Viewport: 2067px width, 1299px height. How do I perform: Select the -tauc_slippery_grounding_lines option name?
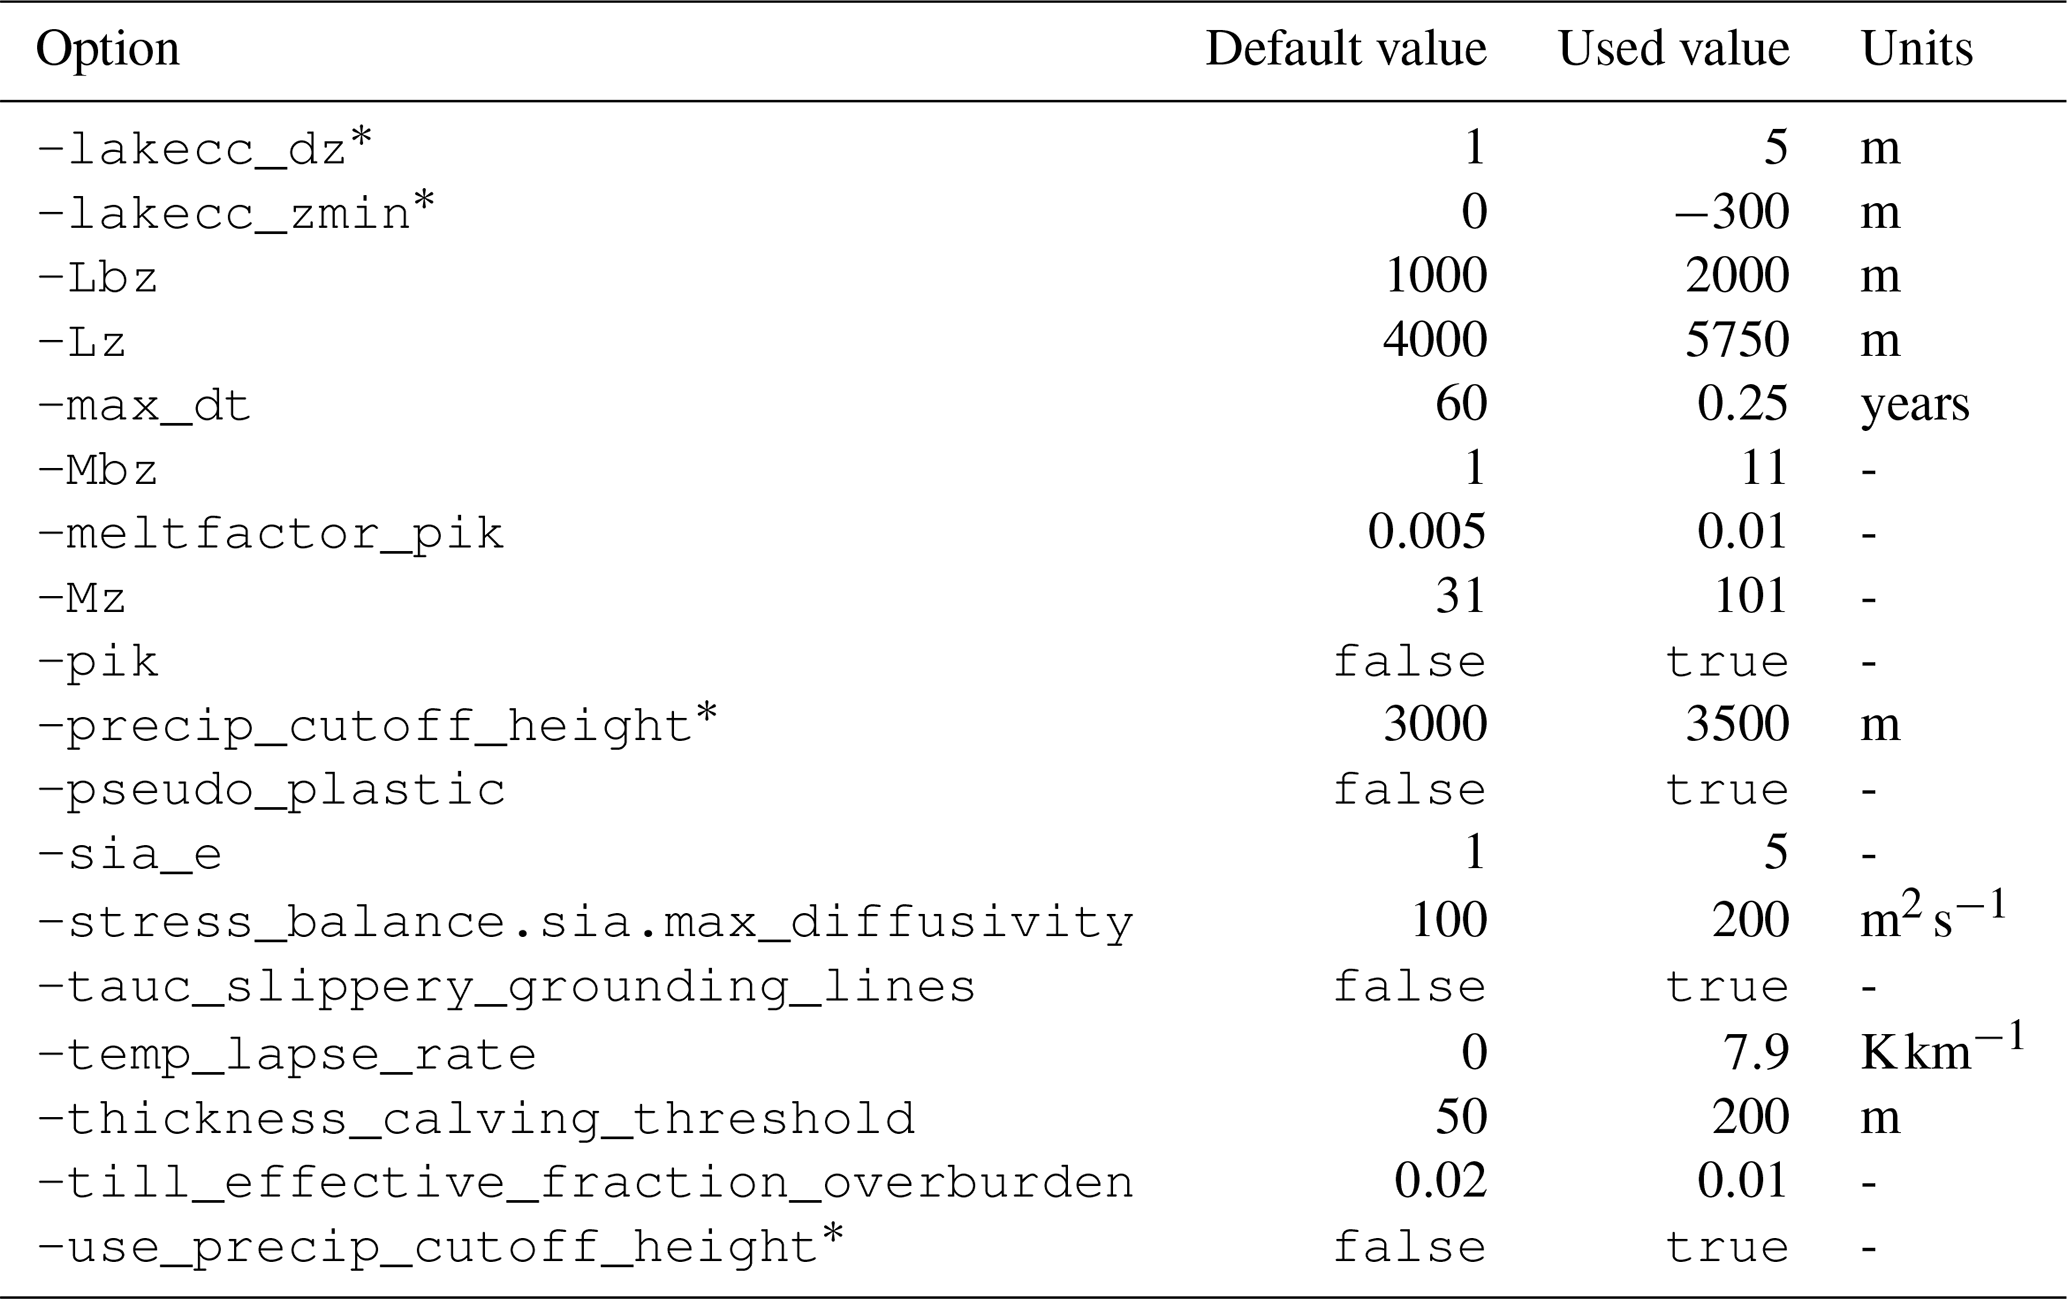(506, 987)
